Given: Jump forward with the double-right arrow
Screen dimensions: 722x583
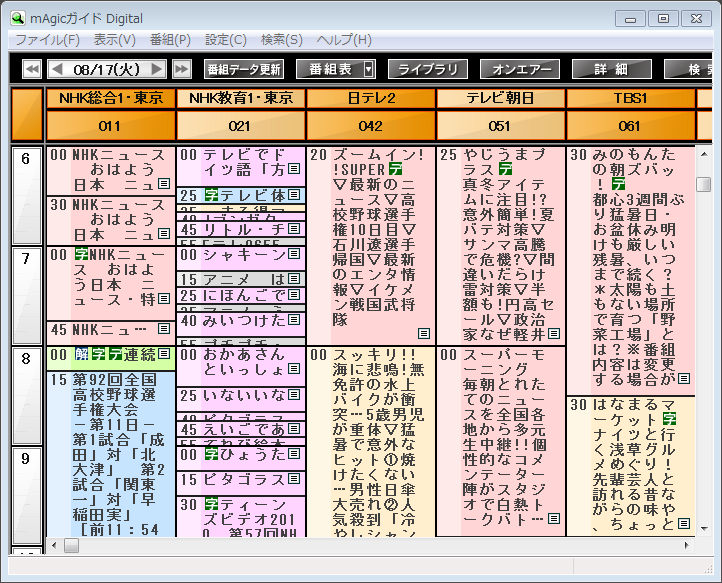Looking at the screenshot, I should 181,69.
